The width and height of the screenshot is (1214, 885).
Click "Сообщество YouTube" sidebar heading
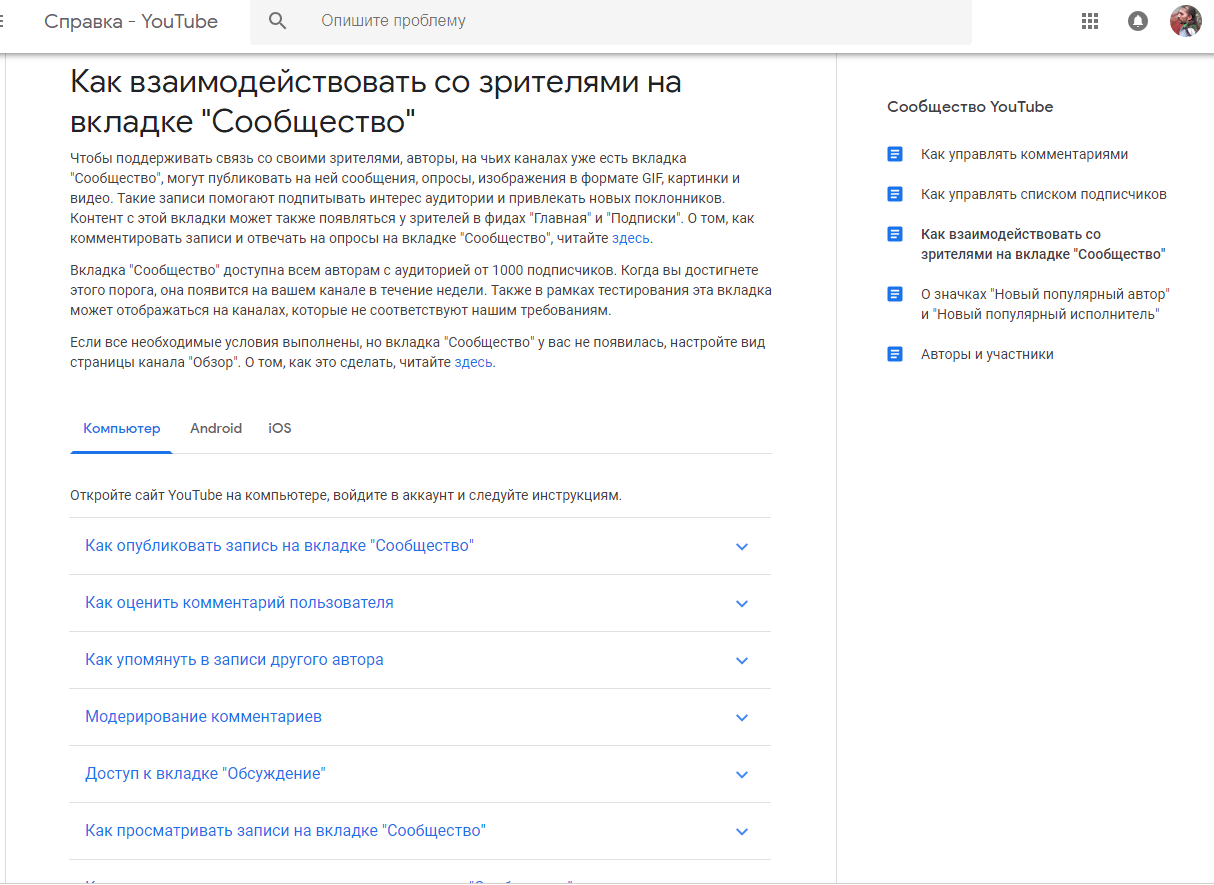point(970,107)
